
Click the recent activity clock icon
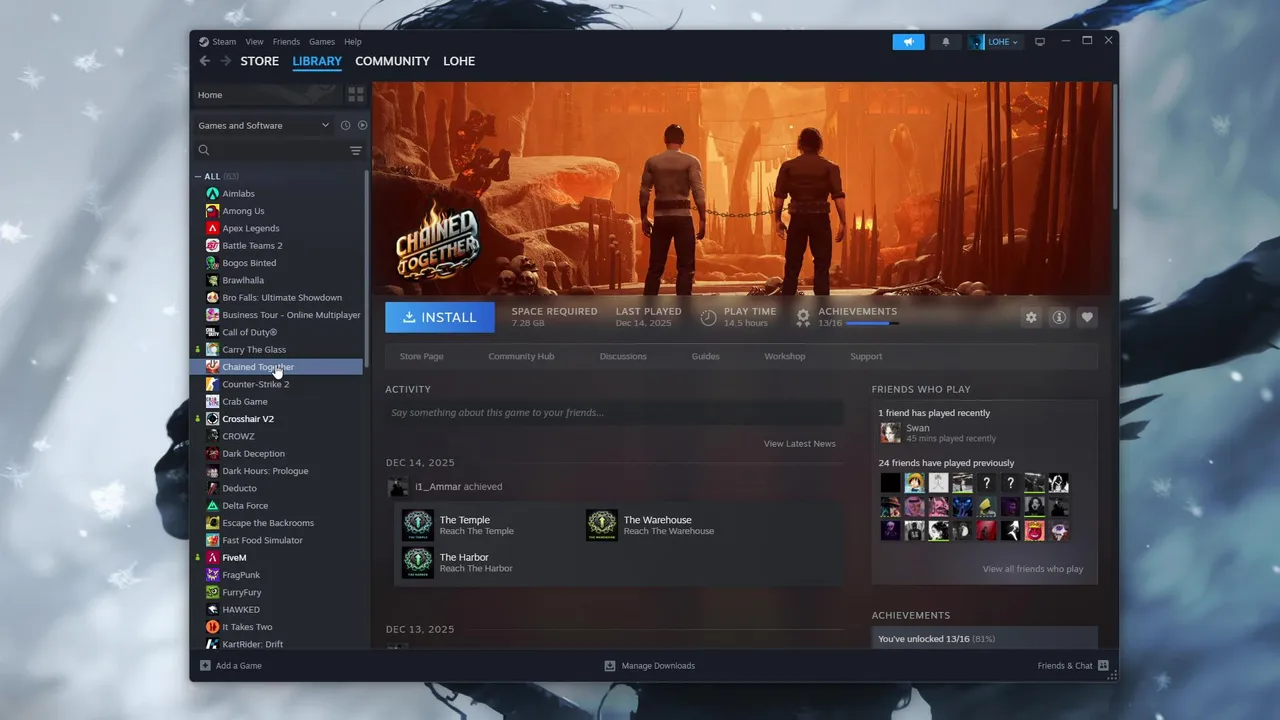coord(345,126)
